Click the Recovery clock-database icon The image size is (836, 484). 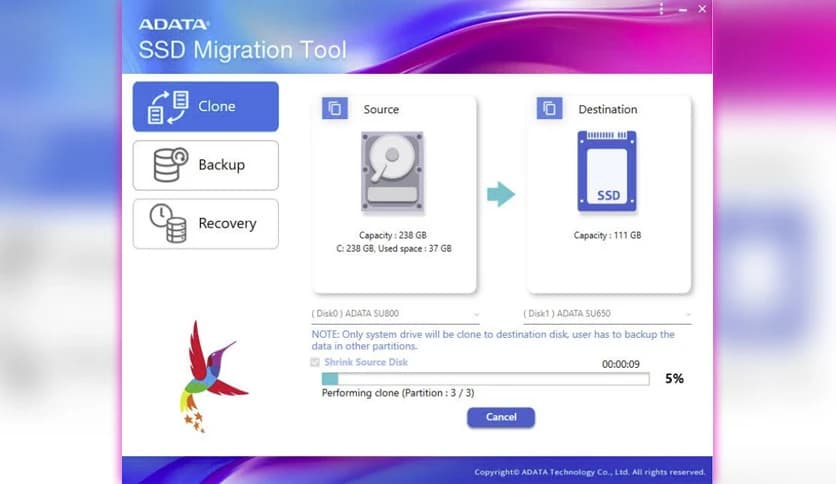(x=168, y=223)
